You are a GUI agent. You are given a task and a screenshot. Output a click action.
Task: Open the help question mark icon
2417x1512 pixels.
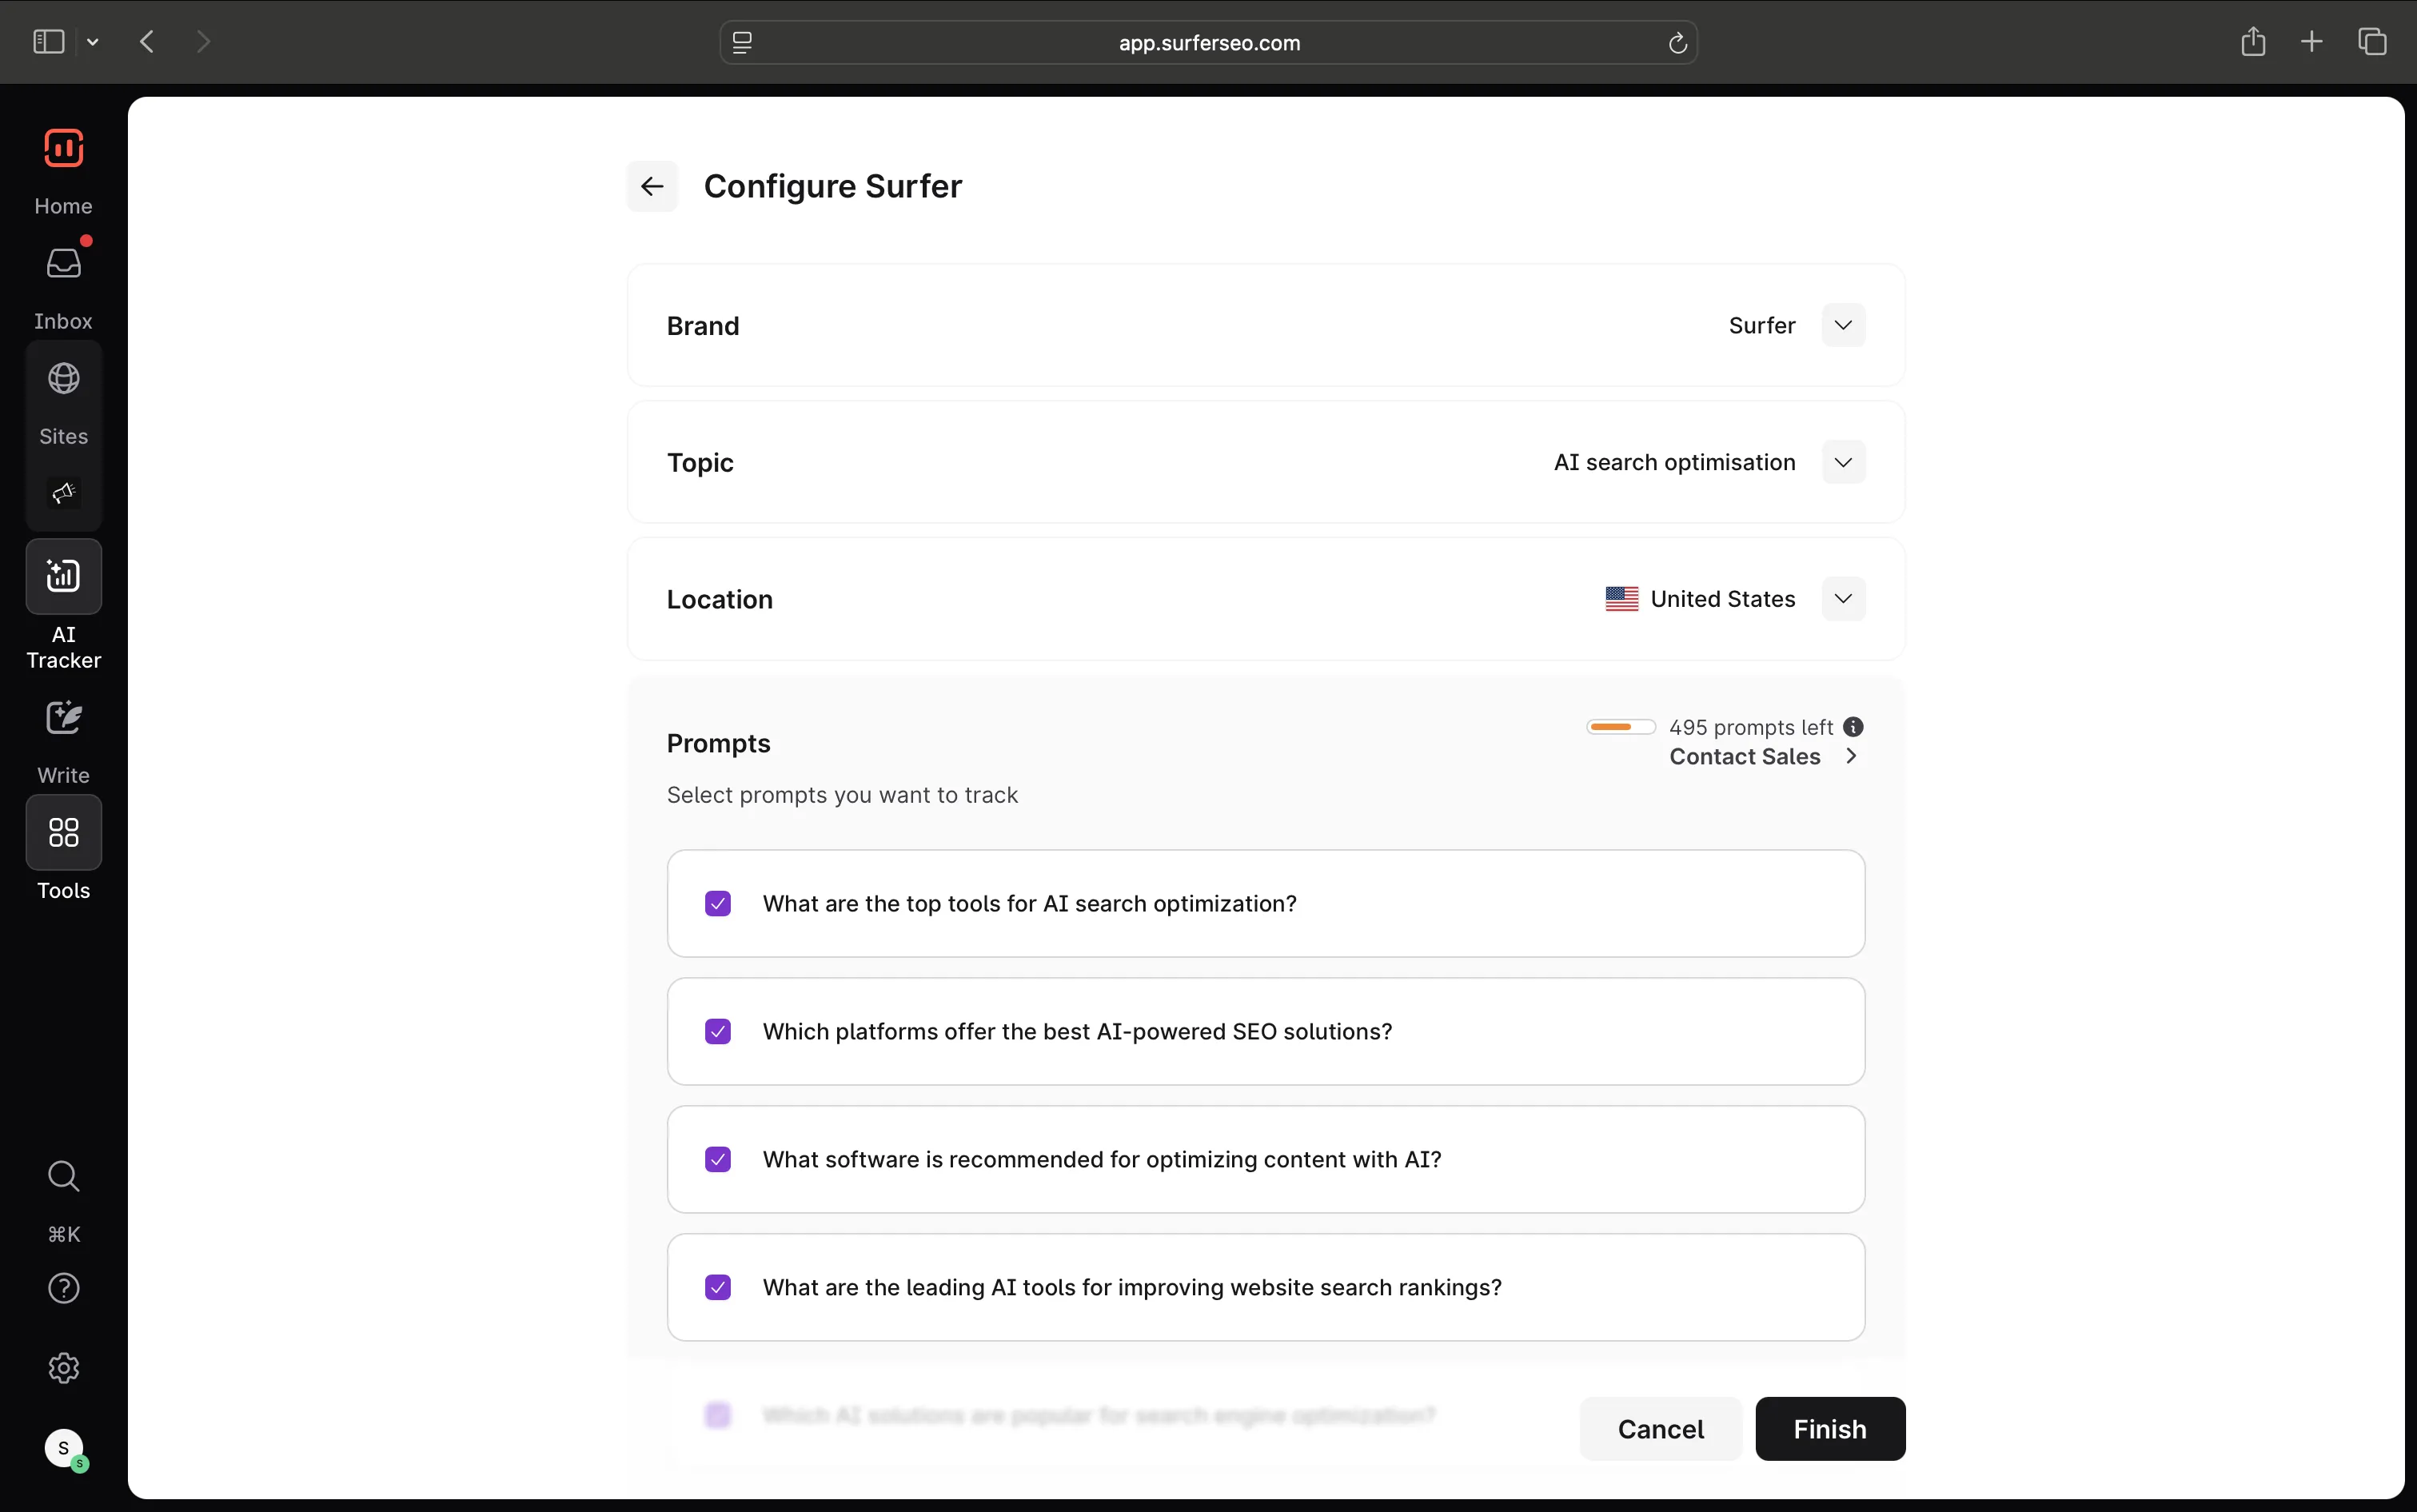coord(63,1288)
